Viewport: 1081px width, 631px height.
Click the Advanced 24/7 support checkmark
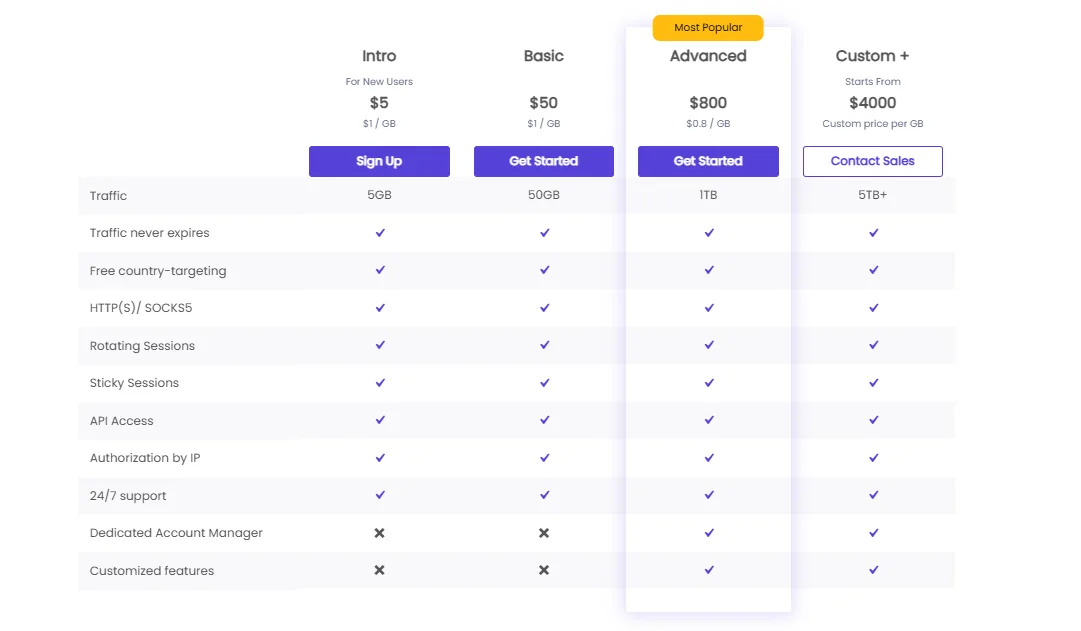708,495
